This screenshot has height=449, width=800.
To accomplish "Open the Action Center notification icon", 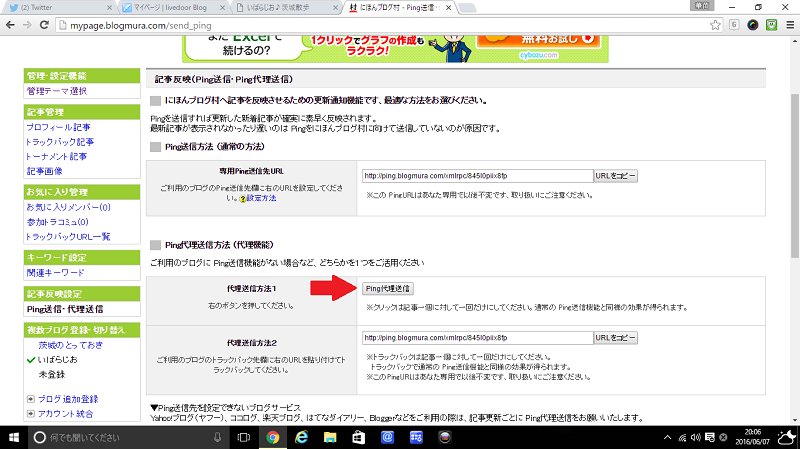I will [710, 437].
